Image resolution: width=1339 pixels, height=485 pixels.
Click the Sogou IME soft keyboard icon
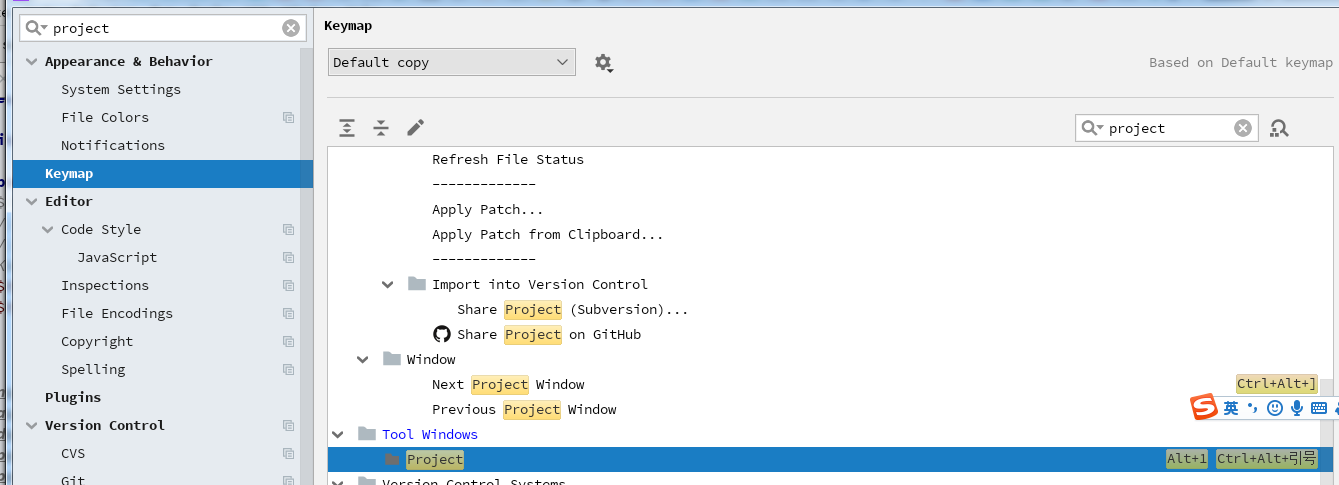click(1319, 408)
